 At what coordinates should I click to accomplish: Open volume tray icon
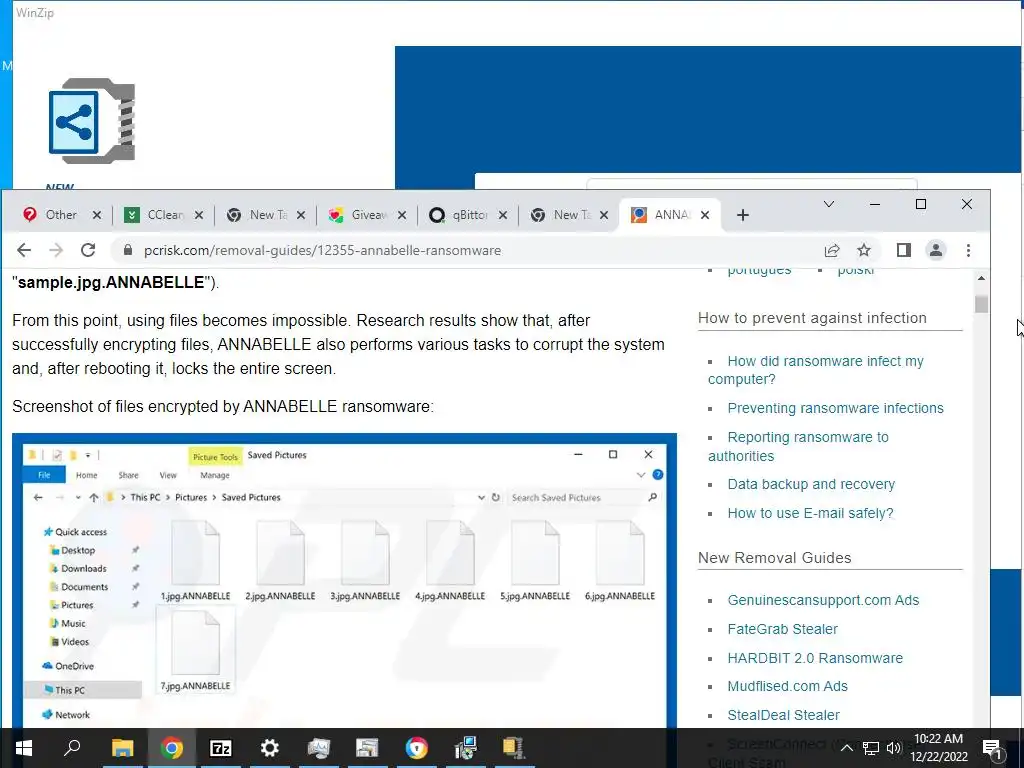pyautogui.click(x=893, y=748)
